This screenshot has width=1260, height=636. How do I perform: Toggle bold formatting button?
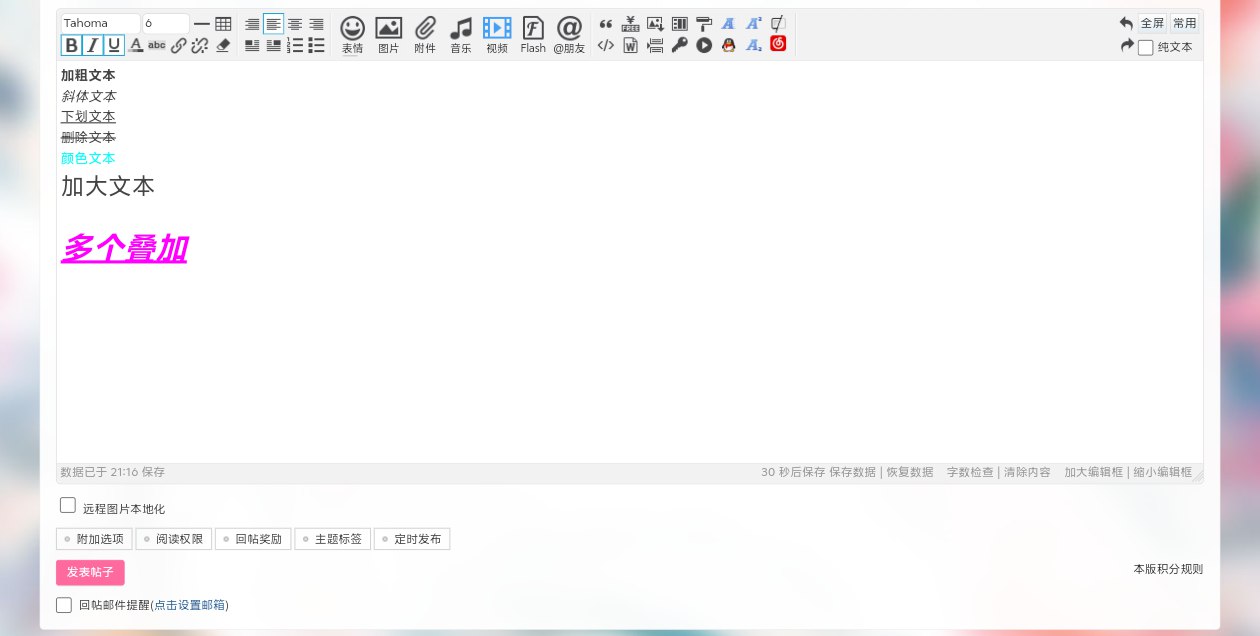[x=71, y=45]
